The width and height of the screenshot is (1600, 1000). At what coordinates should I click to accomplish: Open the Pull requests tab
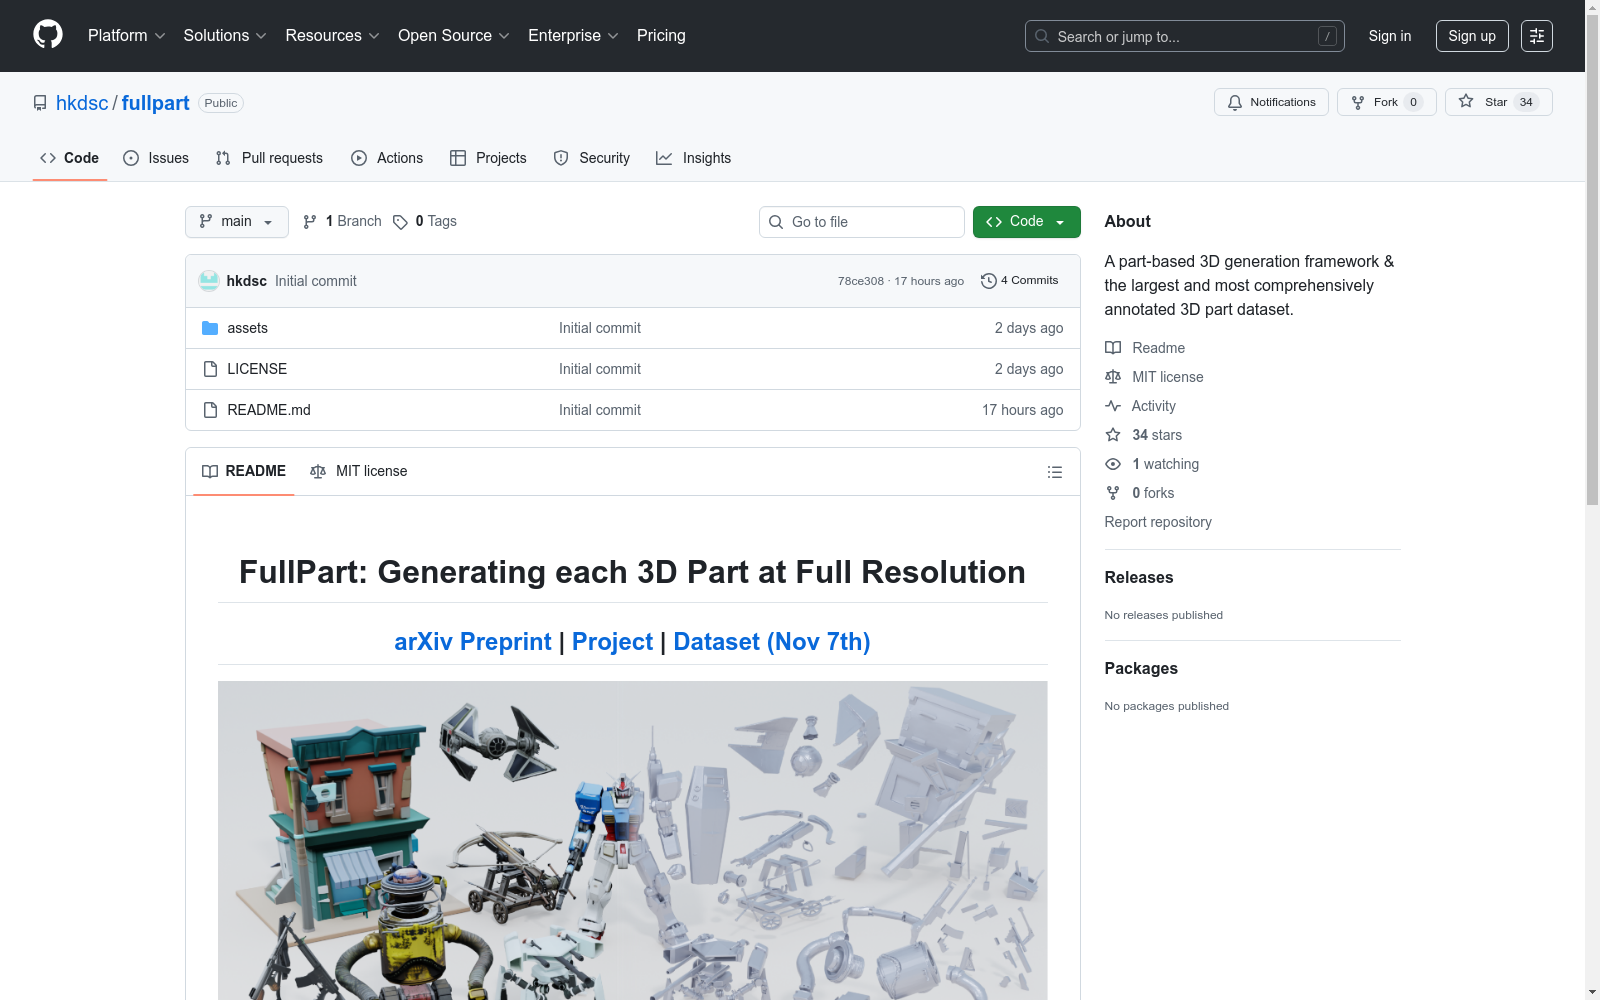pyautogui.click(x=269, y=158)
